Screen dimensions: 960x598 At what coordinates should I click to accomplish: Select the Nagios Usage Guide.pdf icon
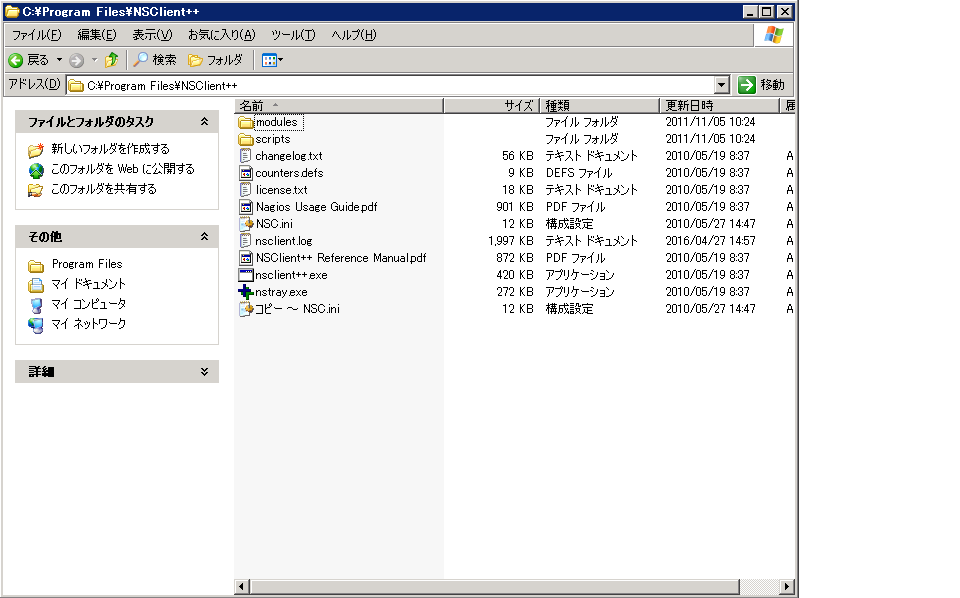(x=246, y=207)
